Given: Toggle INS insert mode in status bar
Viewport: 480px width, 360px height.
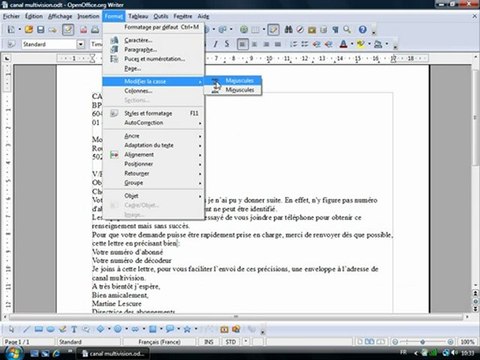Looking at the screenshot, I should tap(209, 342).
